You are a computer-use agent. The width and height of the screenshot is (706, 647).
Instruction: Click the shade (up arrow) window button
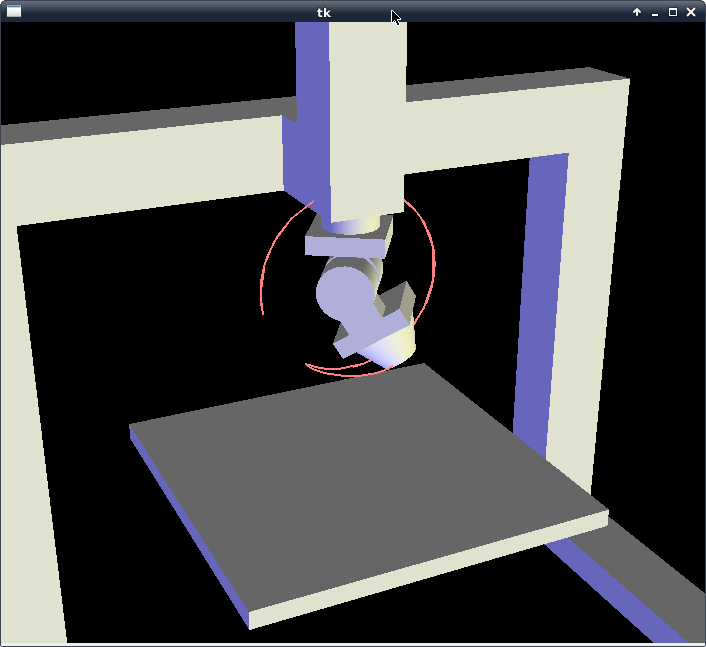pos(637,12)
